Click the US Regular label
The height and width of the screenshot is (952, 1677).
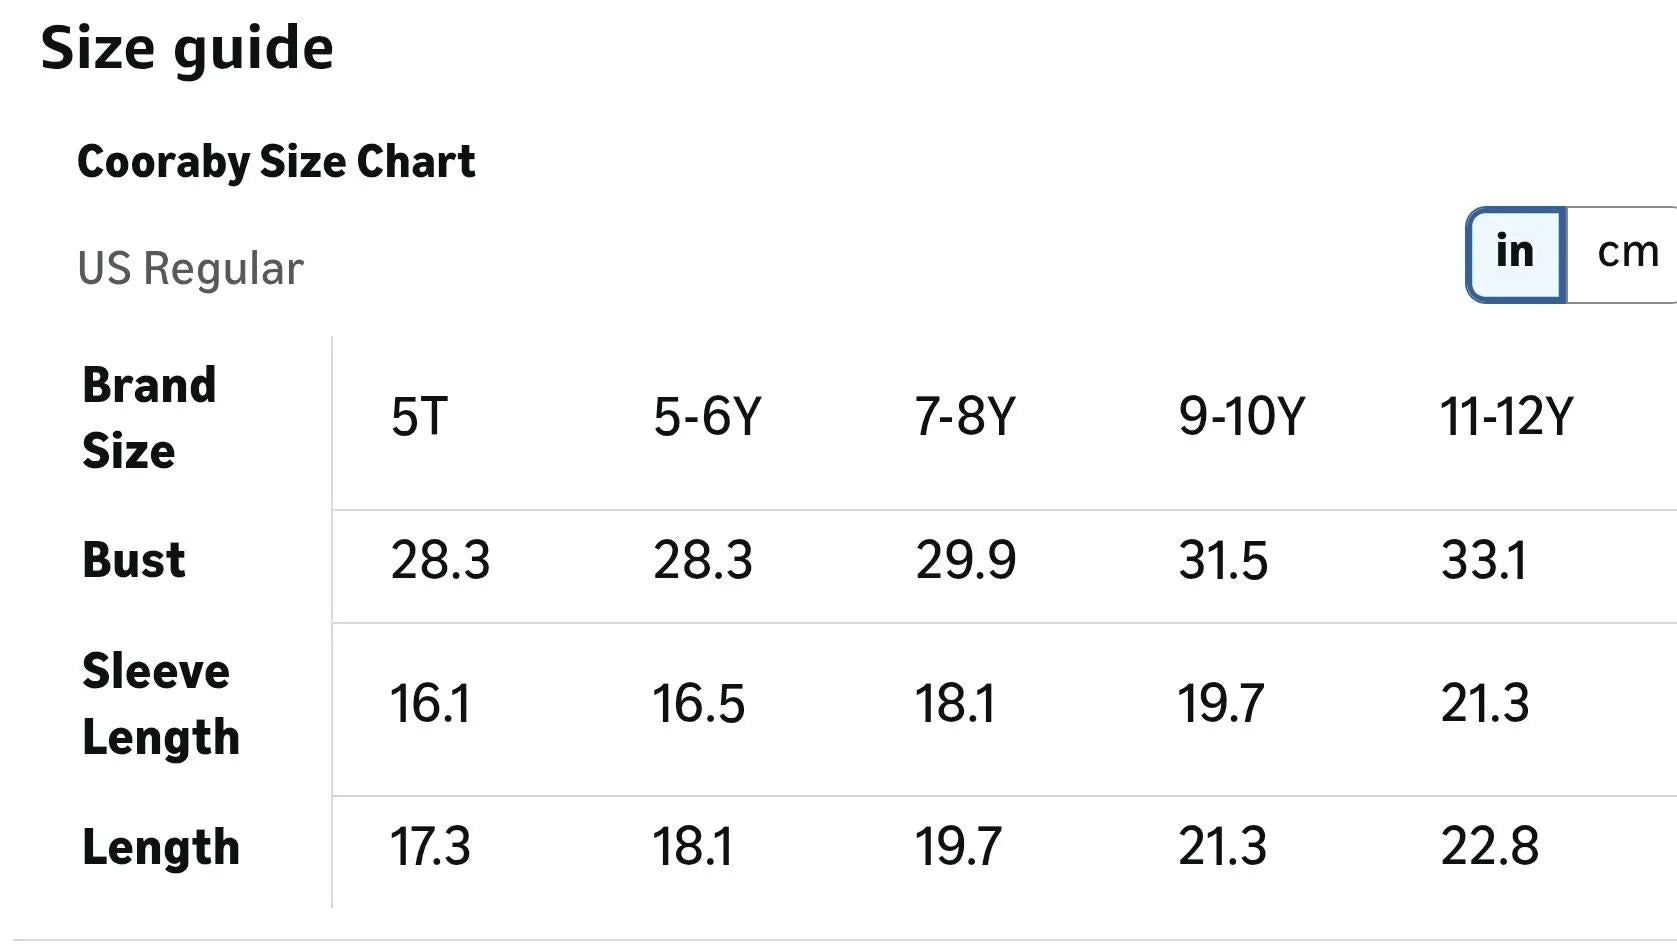click(190, 269)
